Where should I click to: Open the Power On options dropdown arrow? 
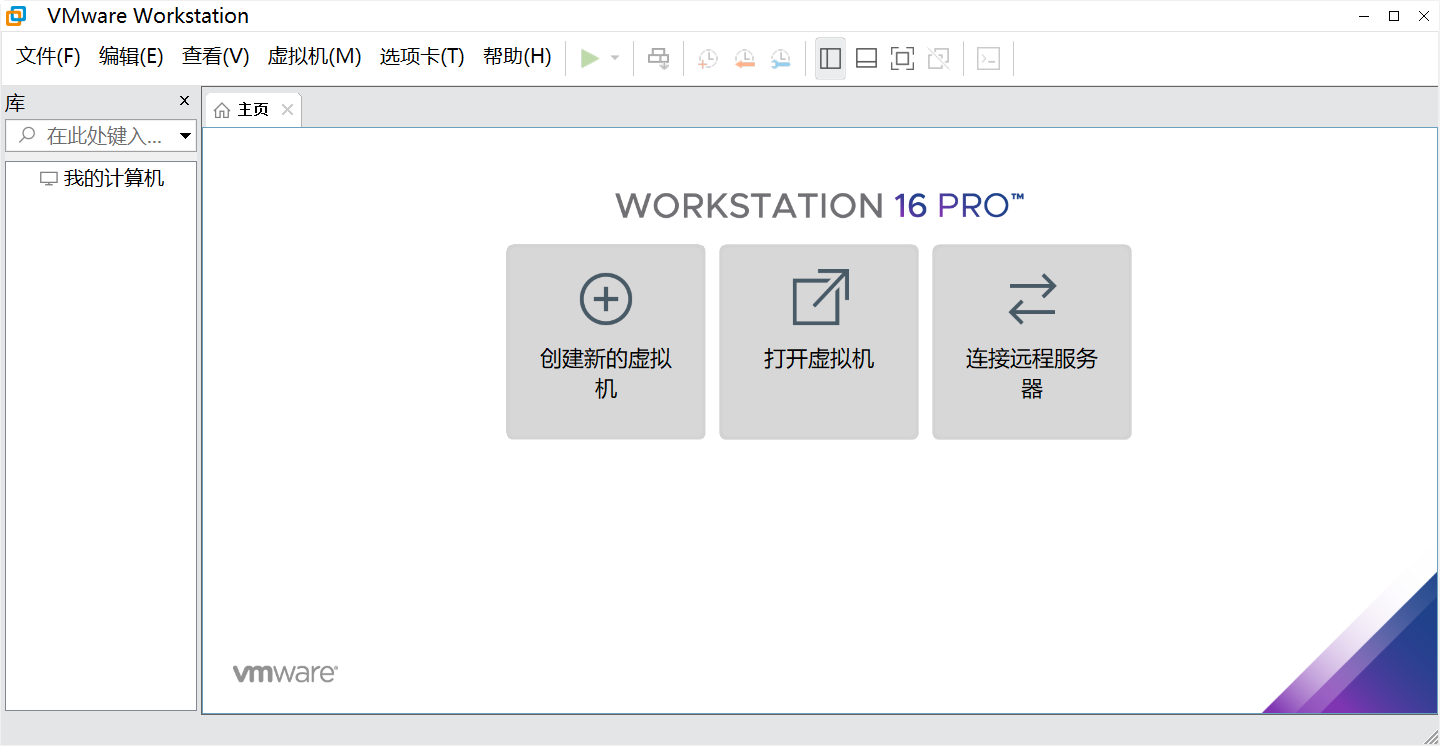point(613,57)
